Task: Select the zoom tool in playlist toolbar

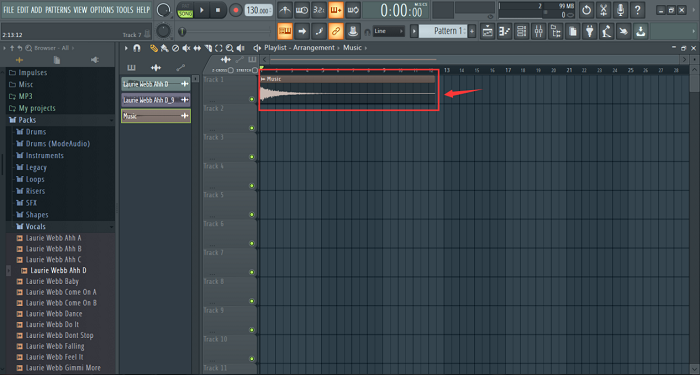Action: (229, 48)
